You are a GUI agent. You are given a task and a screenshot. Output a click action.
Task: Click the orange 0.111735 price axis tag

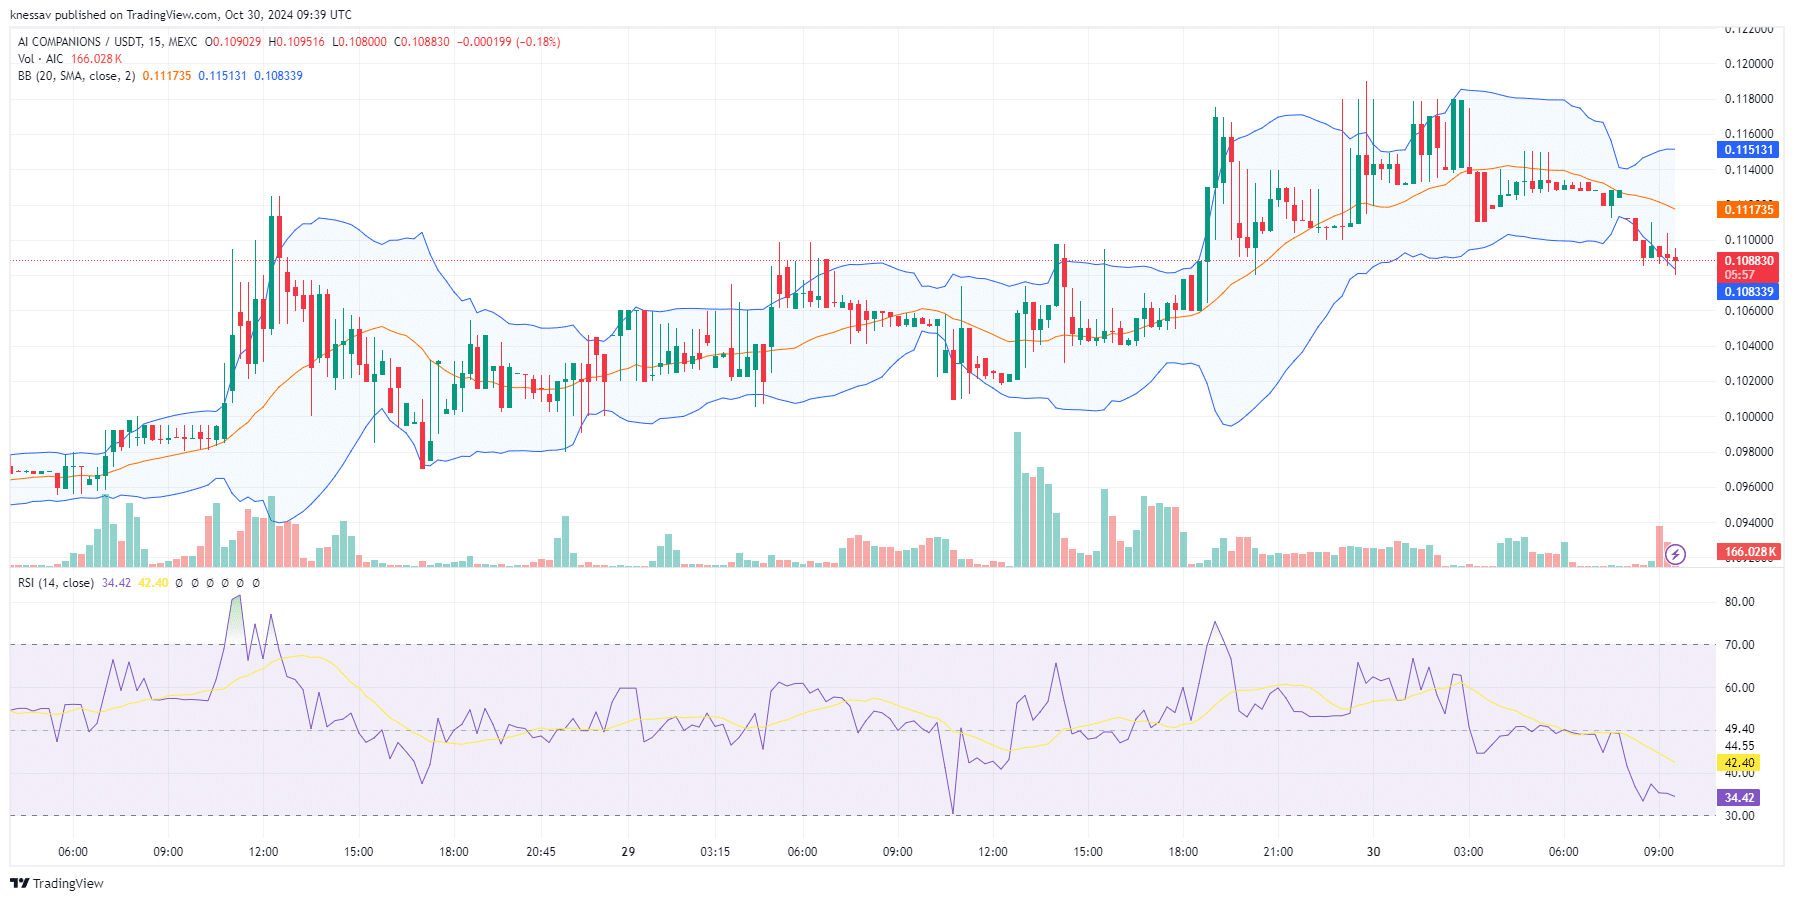click(x=1748, y=209)
